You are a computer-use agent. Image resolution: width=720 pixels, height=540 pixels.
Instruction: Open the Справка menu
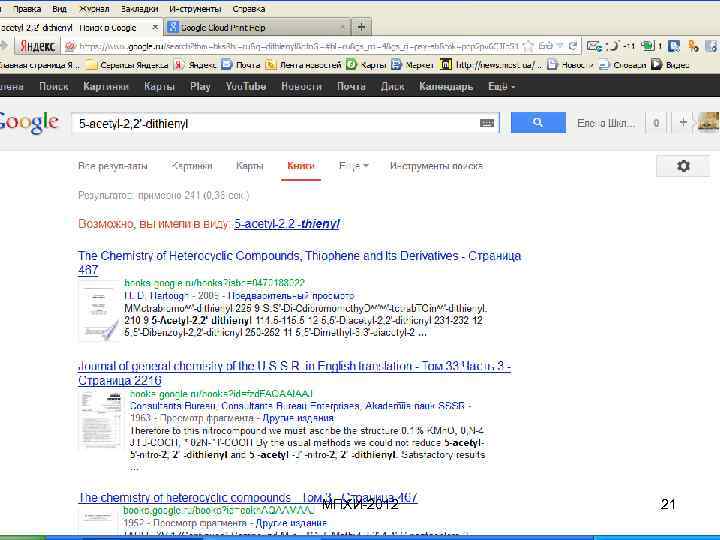[x=248, y=9]
